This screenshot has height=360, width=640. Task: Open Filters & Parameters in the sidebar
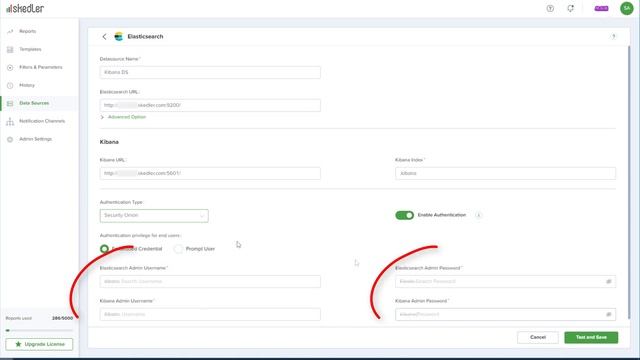click(40, 67)
